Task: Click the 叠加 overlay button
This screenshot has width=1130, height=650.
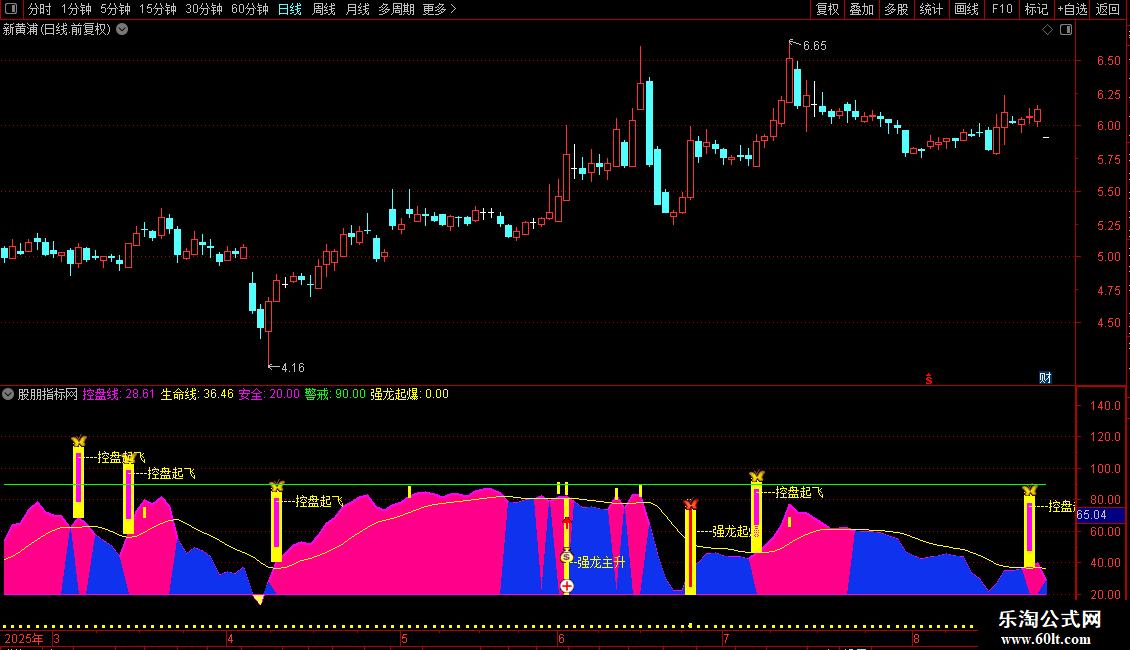Action: [861, 9]
